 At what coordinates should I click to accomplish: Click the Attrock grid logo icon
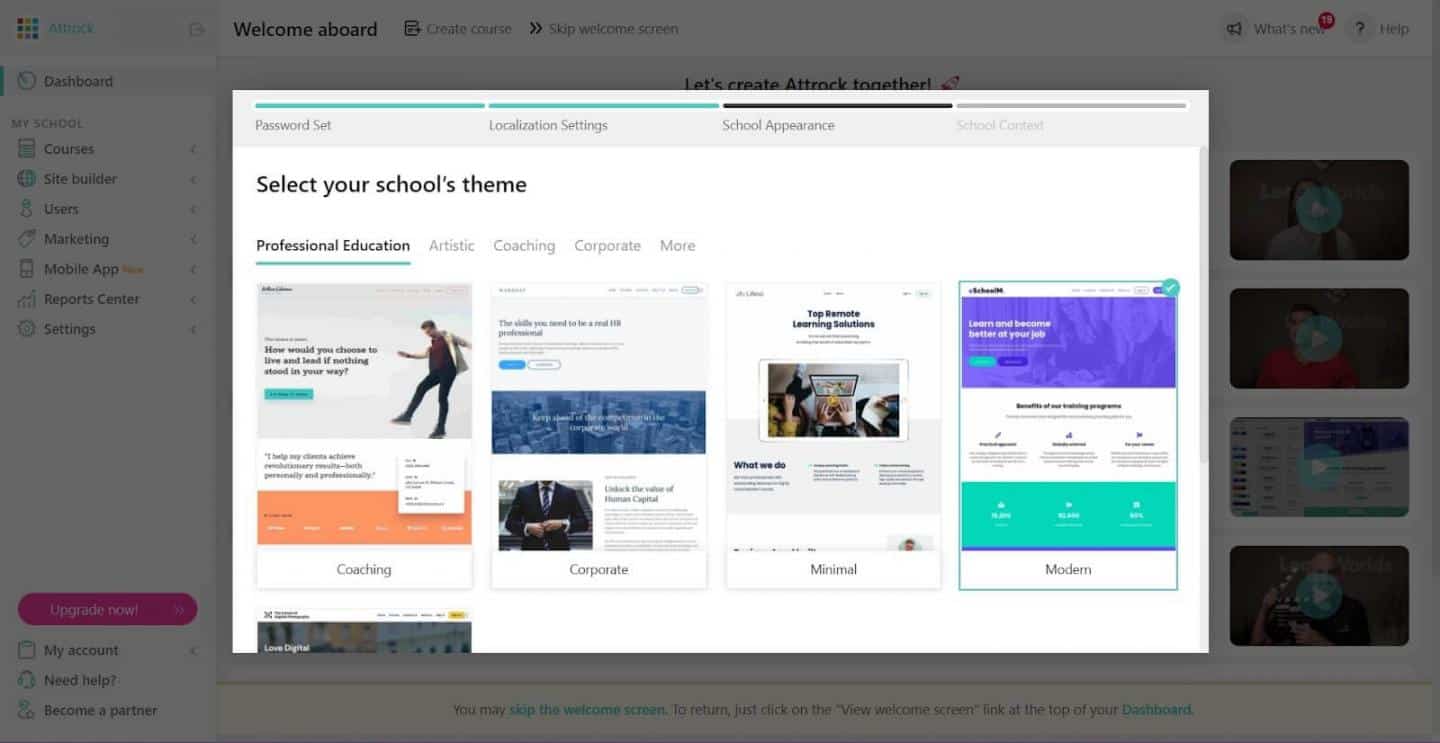pos(27,28)
